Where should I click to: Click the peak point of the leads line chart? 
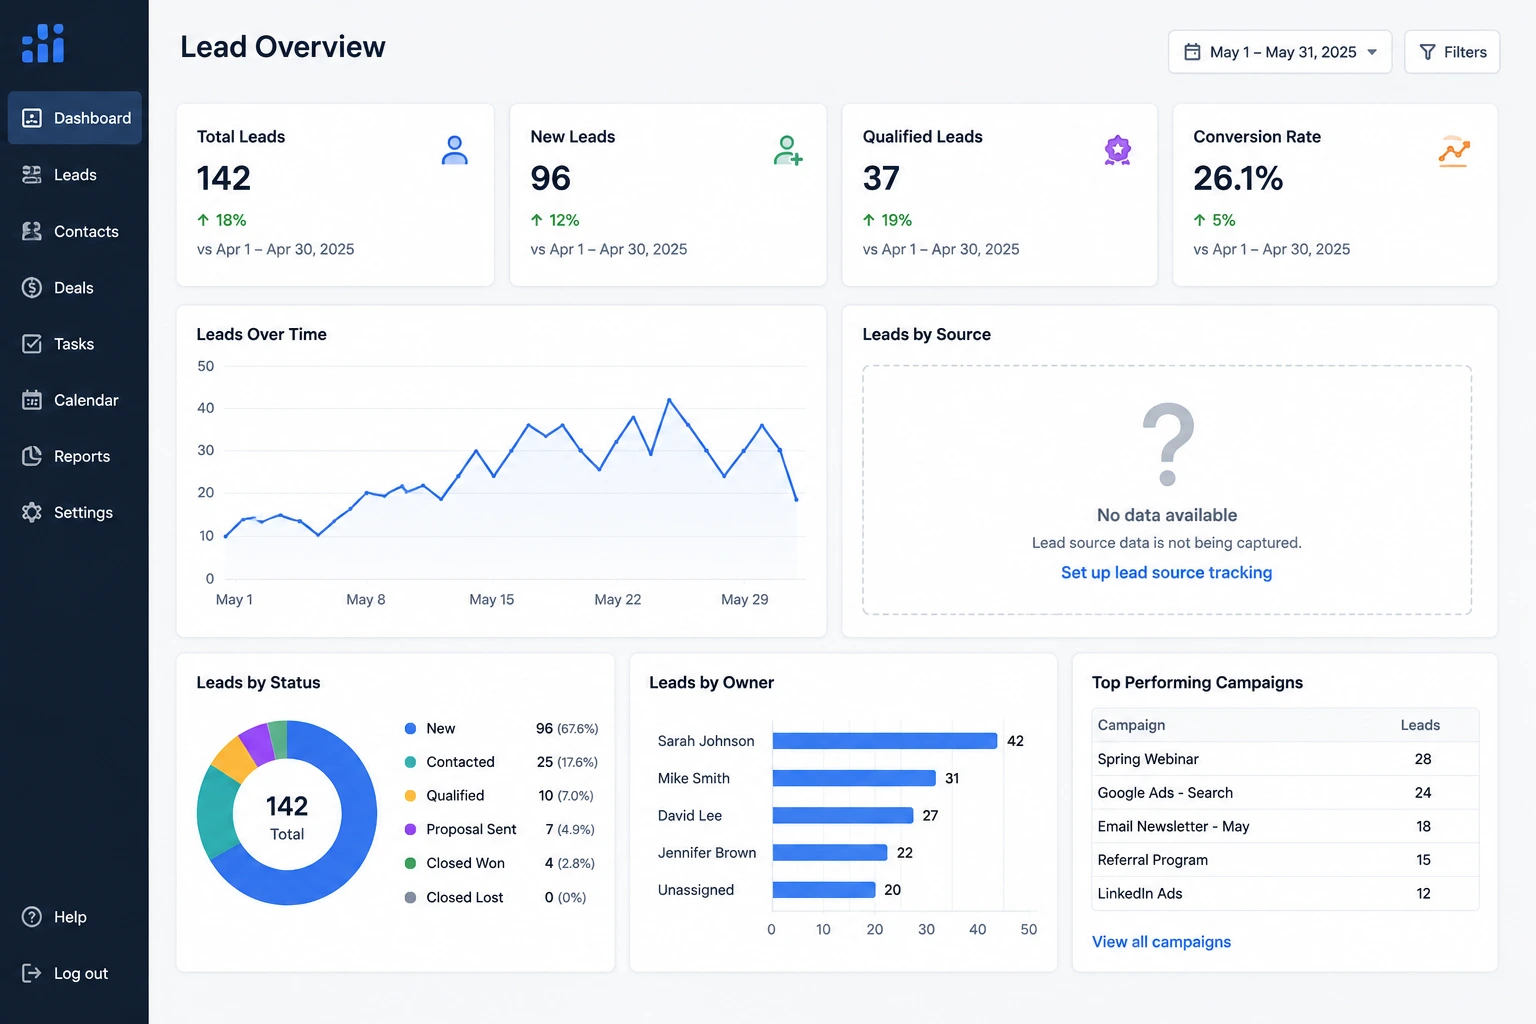(x=669, y=400)
